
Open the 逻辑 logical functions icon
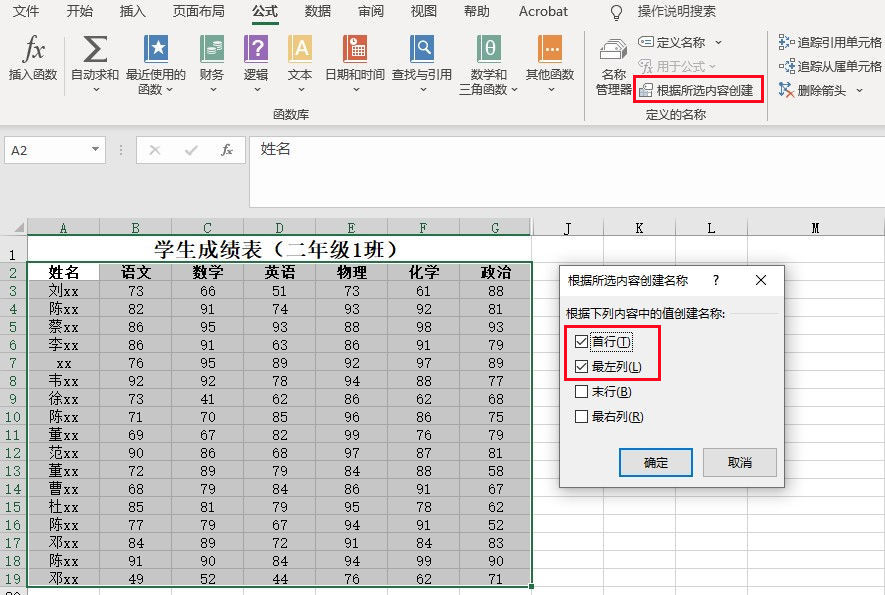[256, 49]
